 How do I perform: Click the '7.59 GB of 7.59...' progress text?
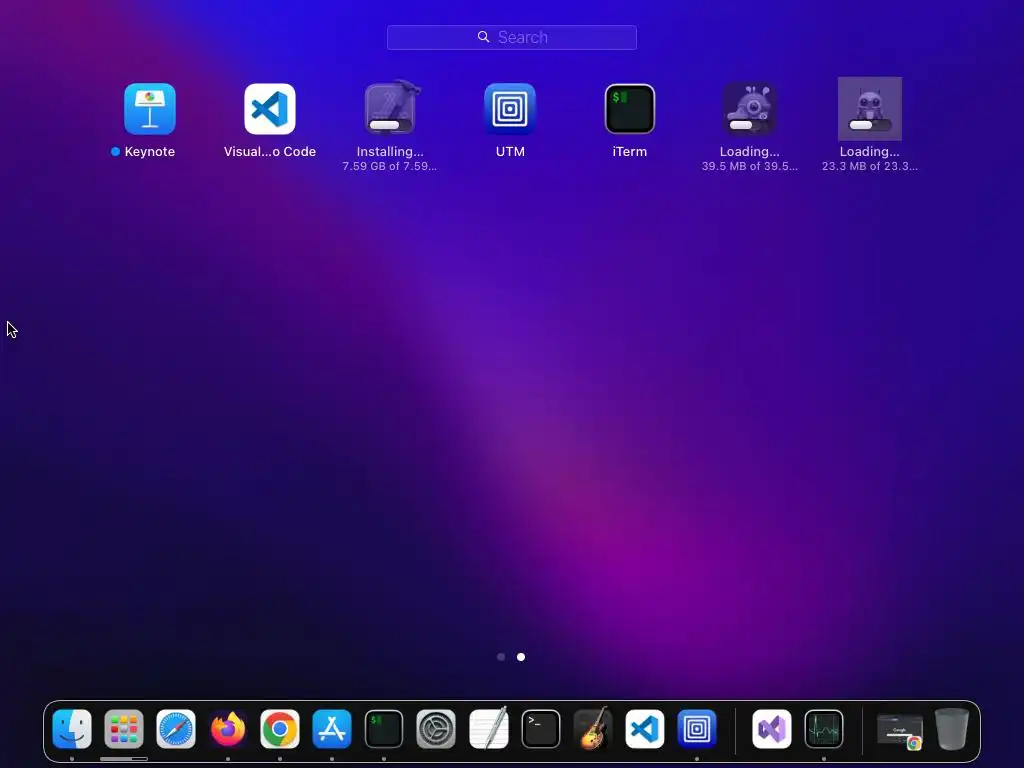pos(390,167)
